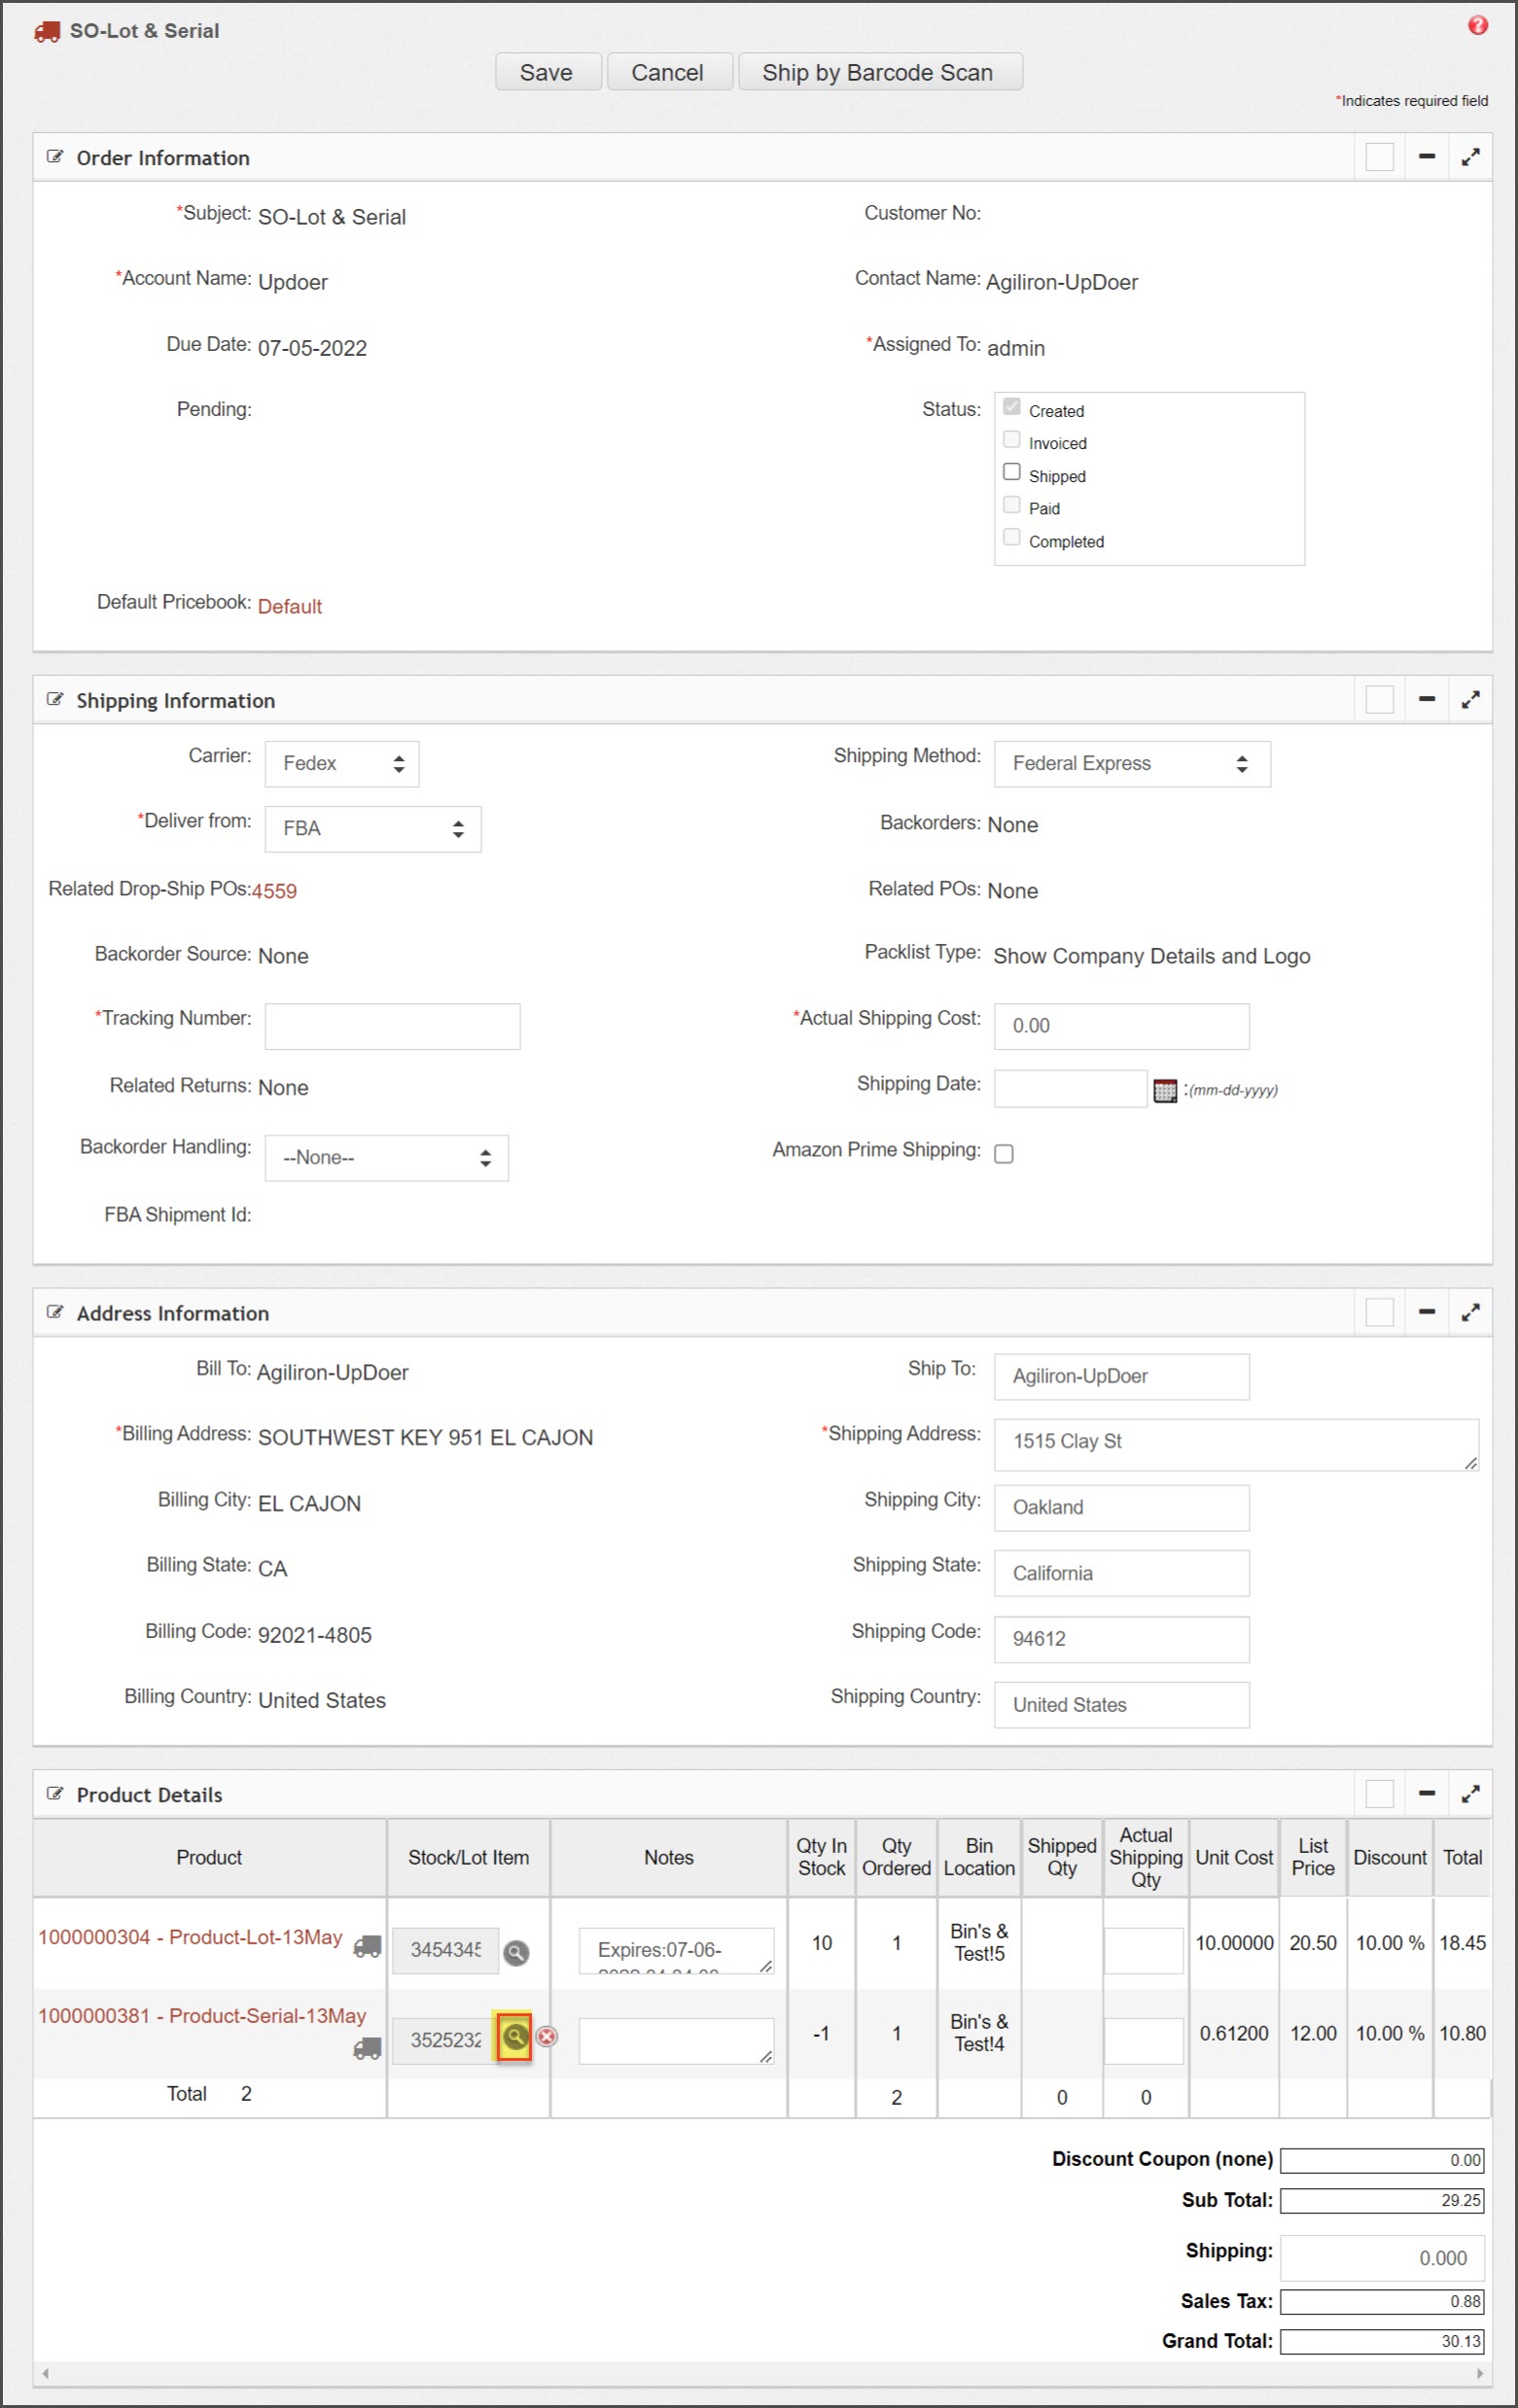1518x2408 pixels.
Task: Open the Default pricebook link
Action: coord(290,606)
